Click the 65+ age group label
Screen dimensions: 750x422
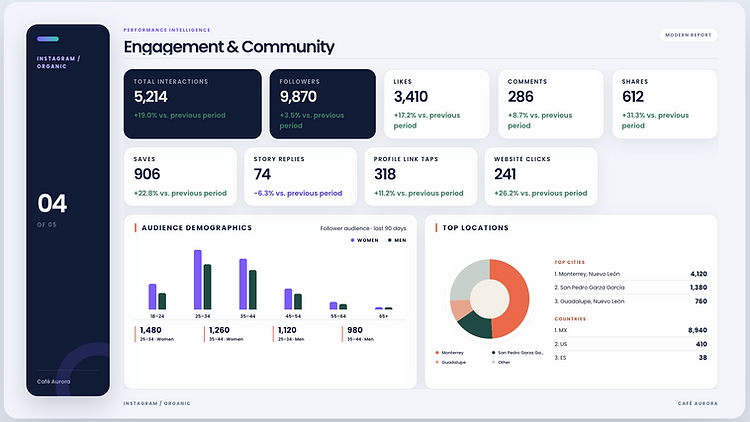click(384, 316)
